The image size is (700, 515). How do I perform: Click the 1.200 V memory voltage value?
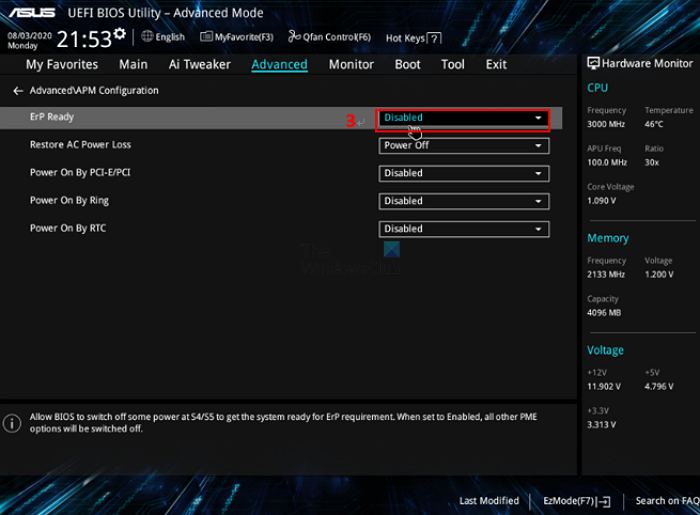coord(659,274)
